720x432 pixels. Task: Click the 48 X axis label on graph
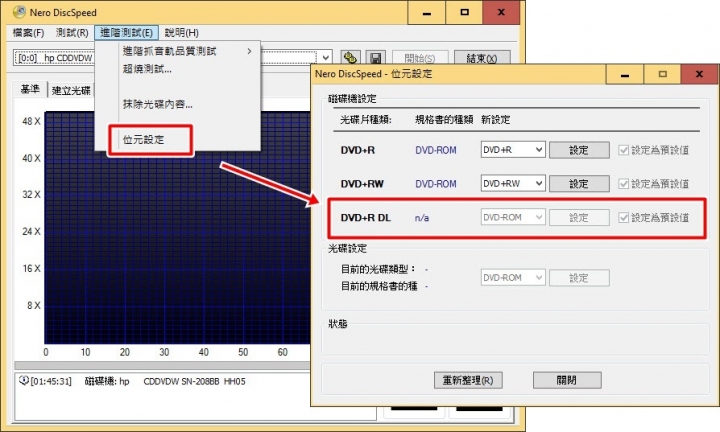[x=31, y=121]
